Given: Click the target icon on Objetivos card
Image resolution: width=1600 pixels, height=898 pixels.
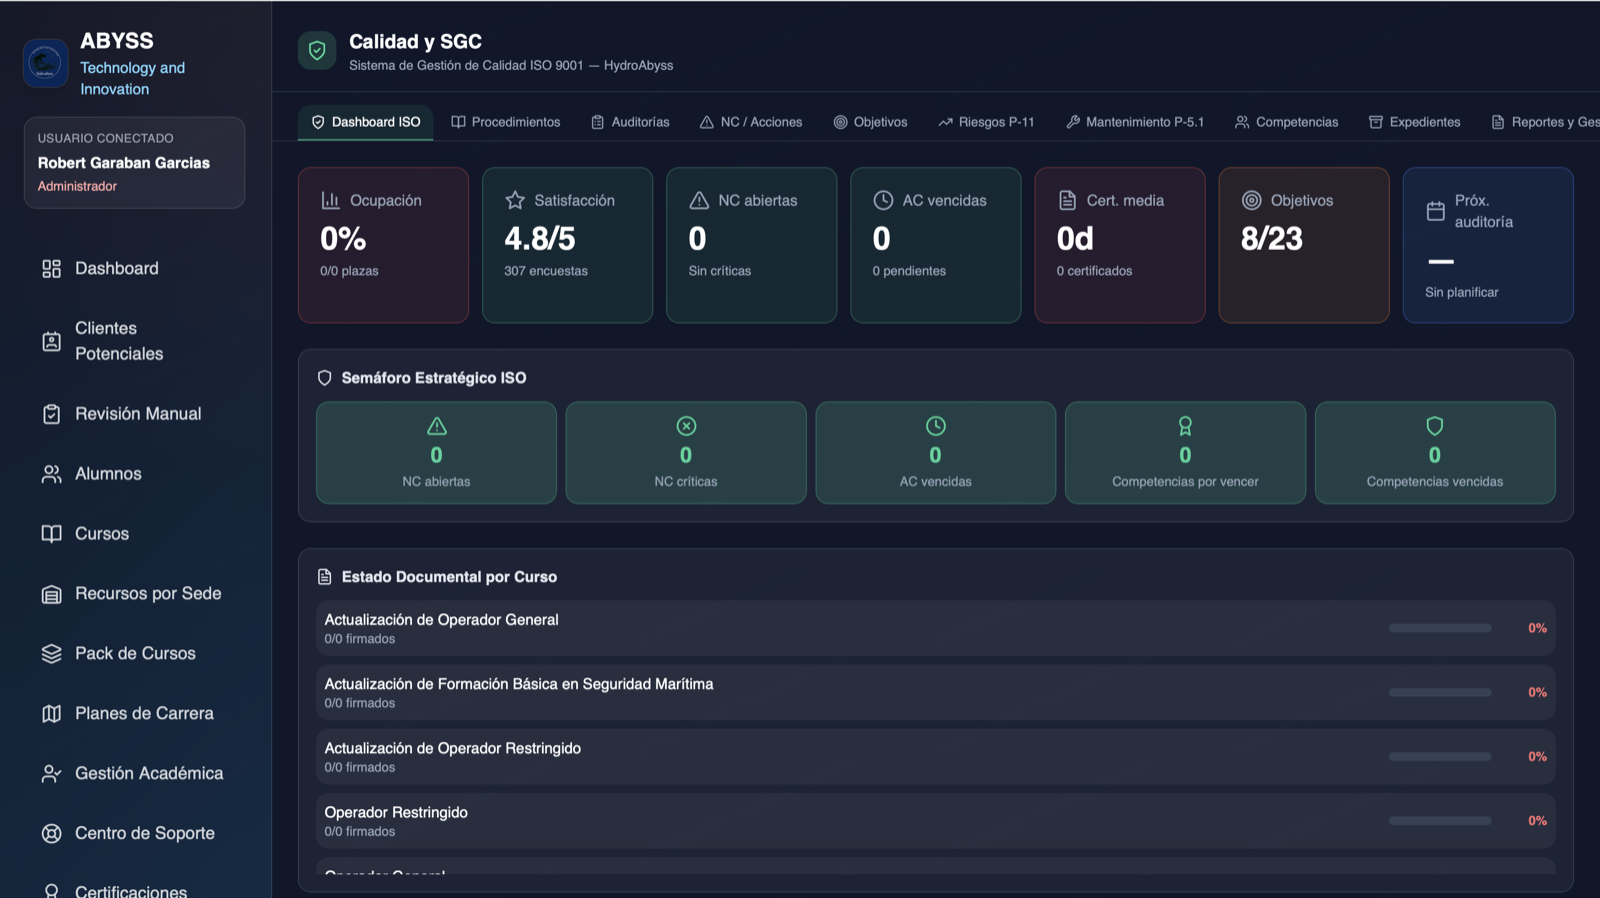Looking at the screenshot, I should point(1251,200).
